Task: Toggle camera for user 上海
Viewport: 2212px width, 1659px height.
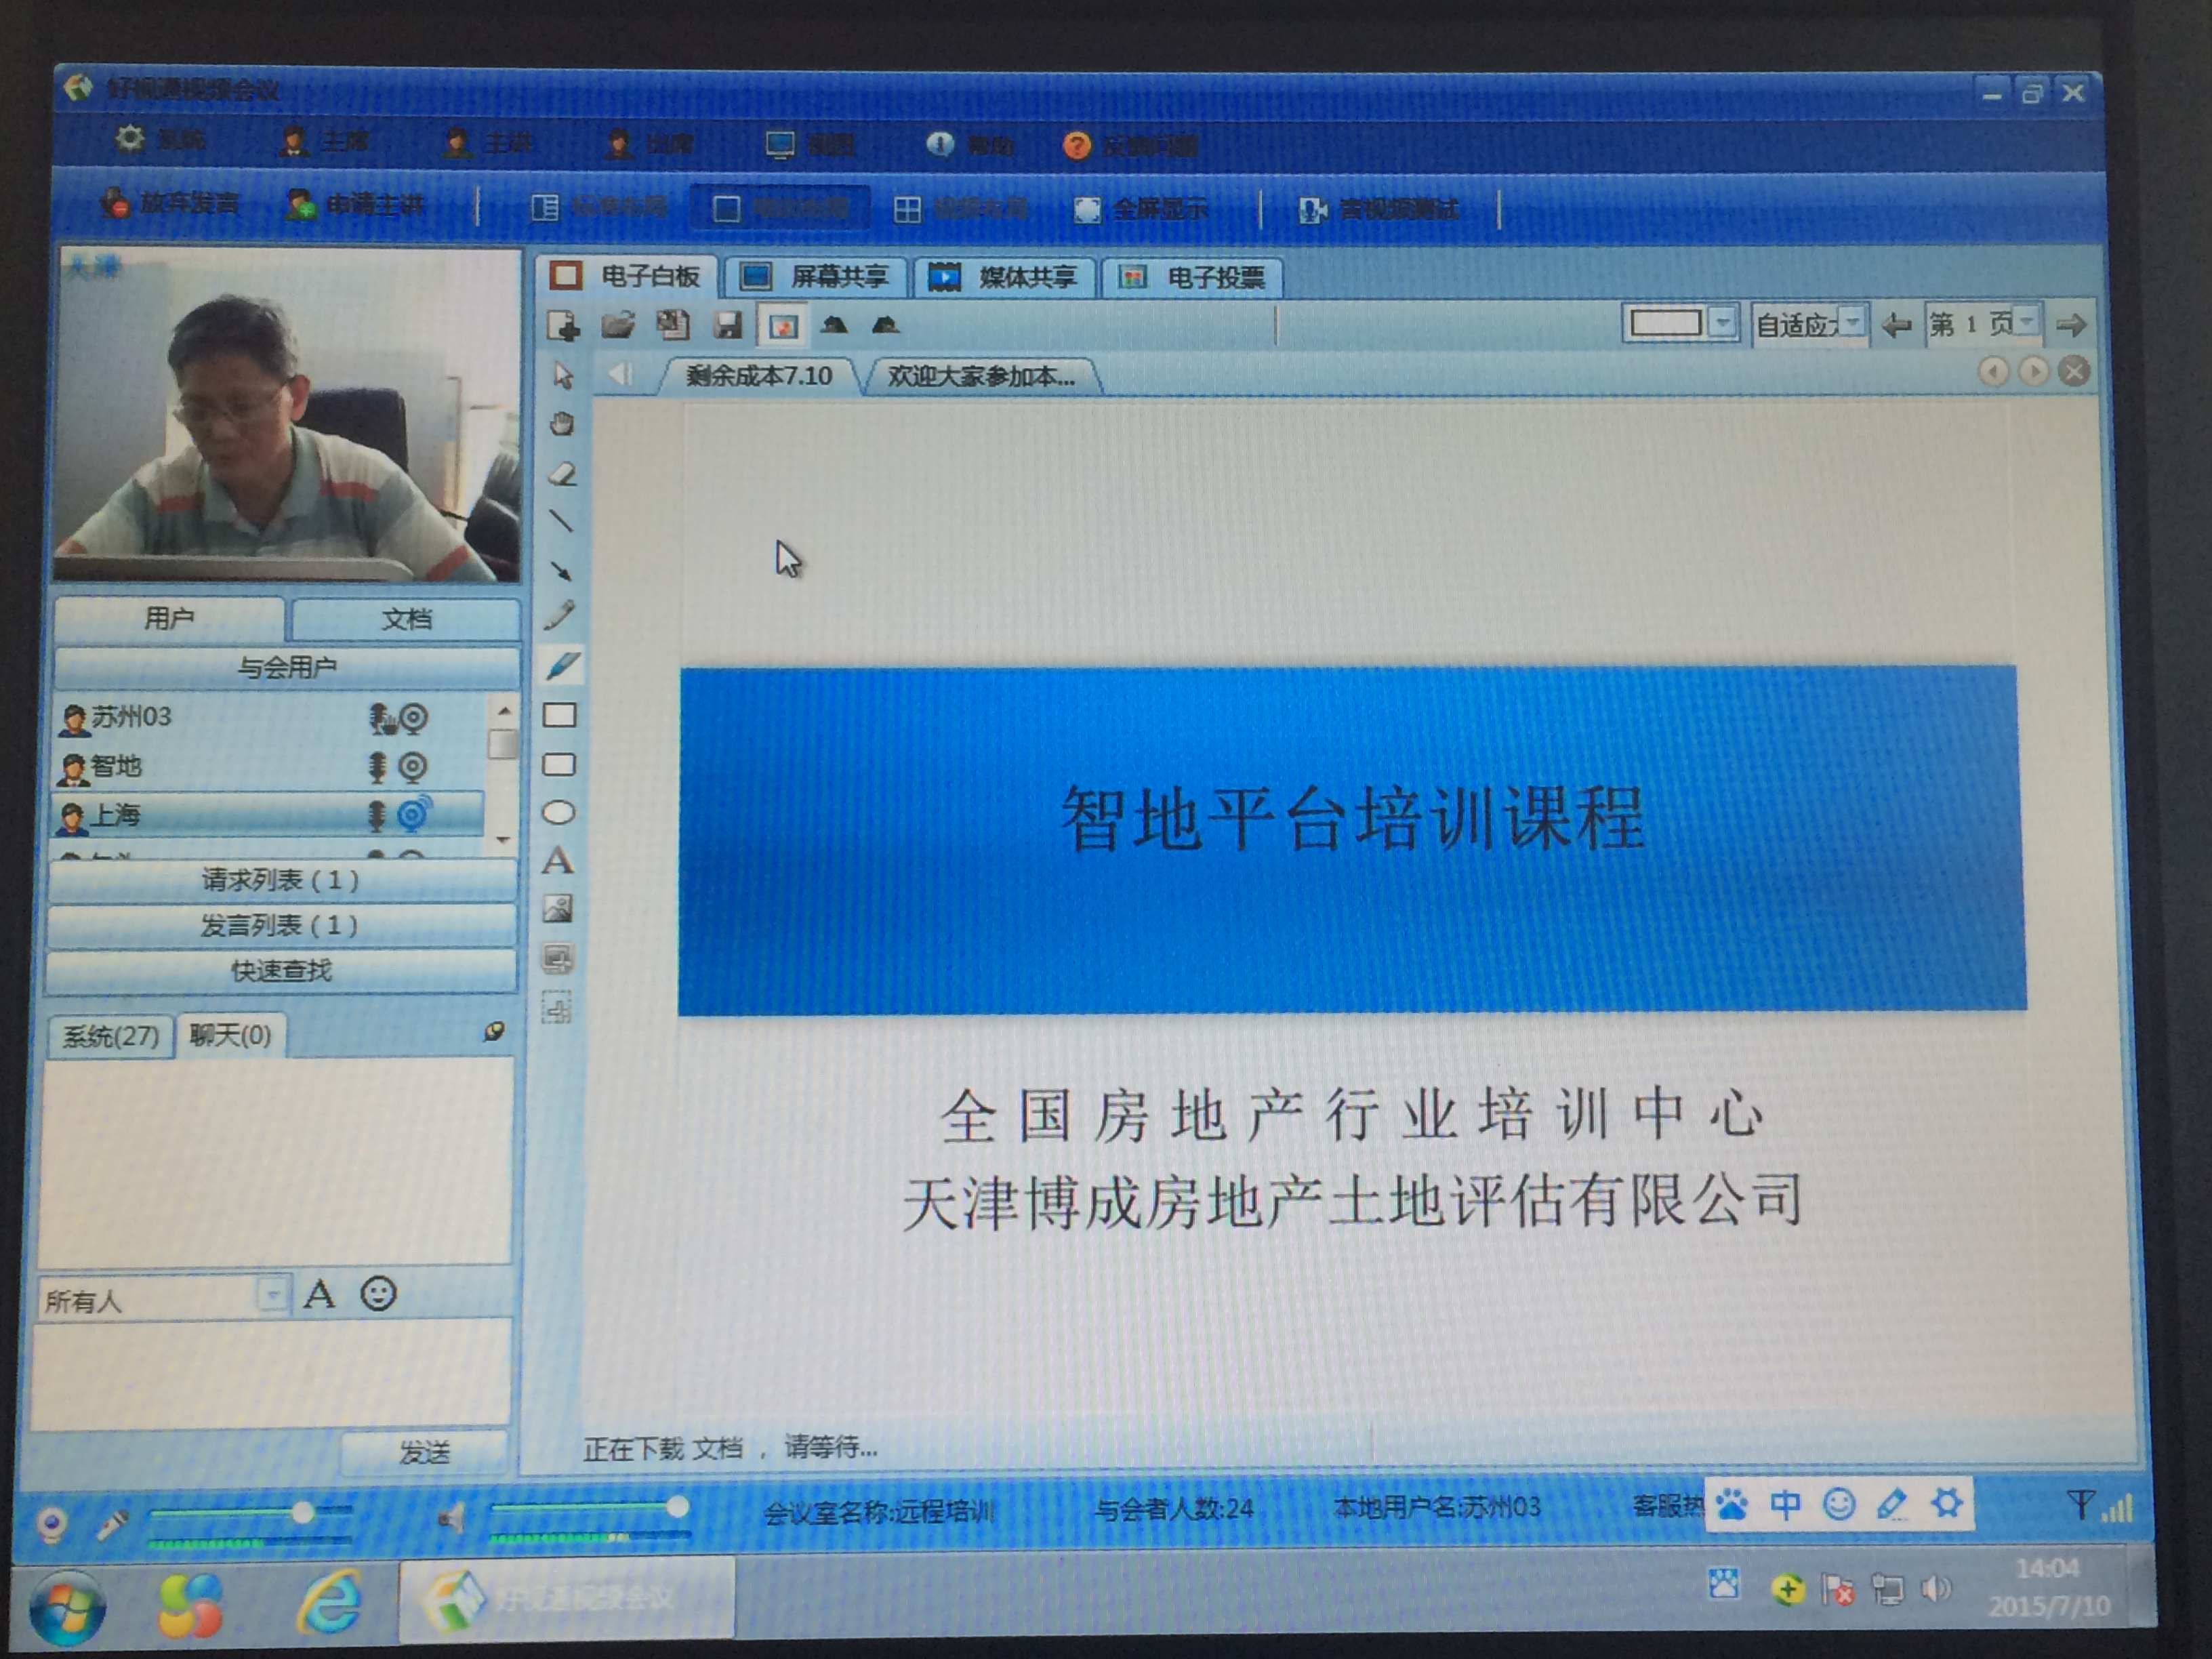Action: pyautogui.click(x=414, y=814)
